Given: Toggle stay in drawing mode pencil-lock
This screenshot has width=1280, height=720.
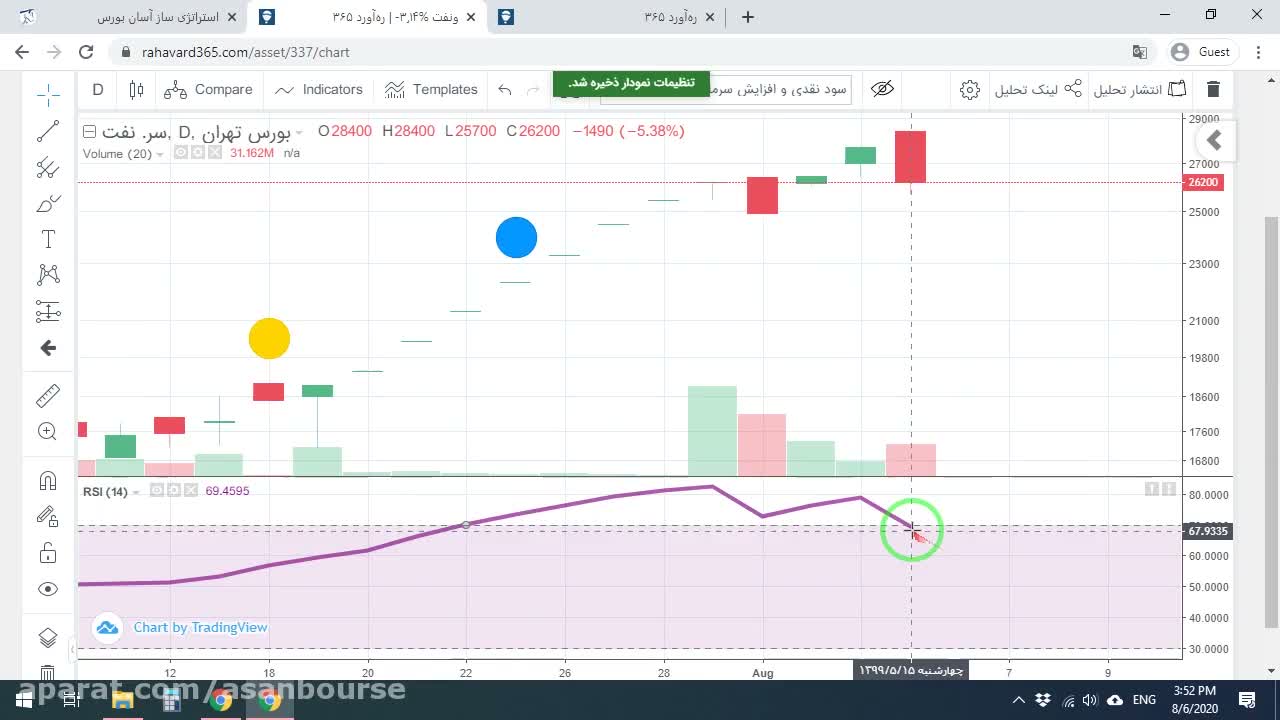Looking at the screenshot, I should click(x=48, y=517).
